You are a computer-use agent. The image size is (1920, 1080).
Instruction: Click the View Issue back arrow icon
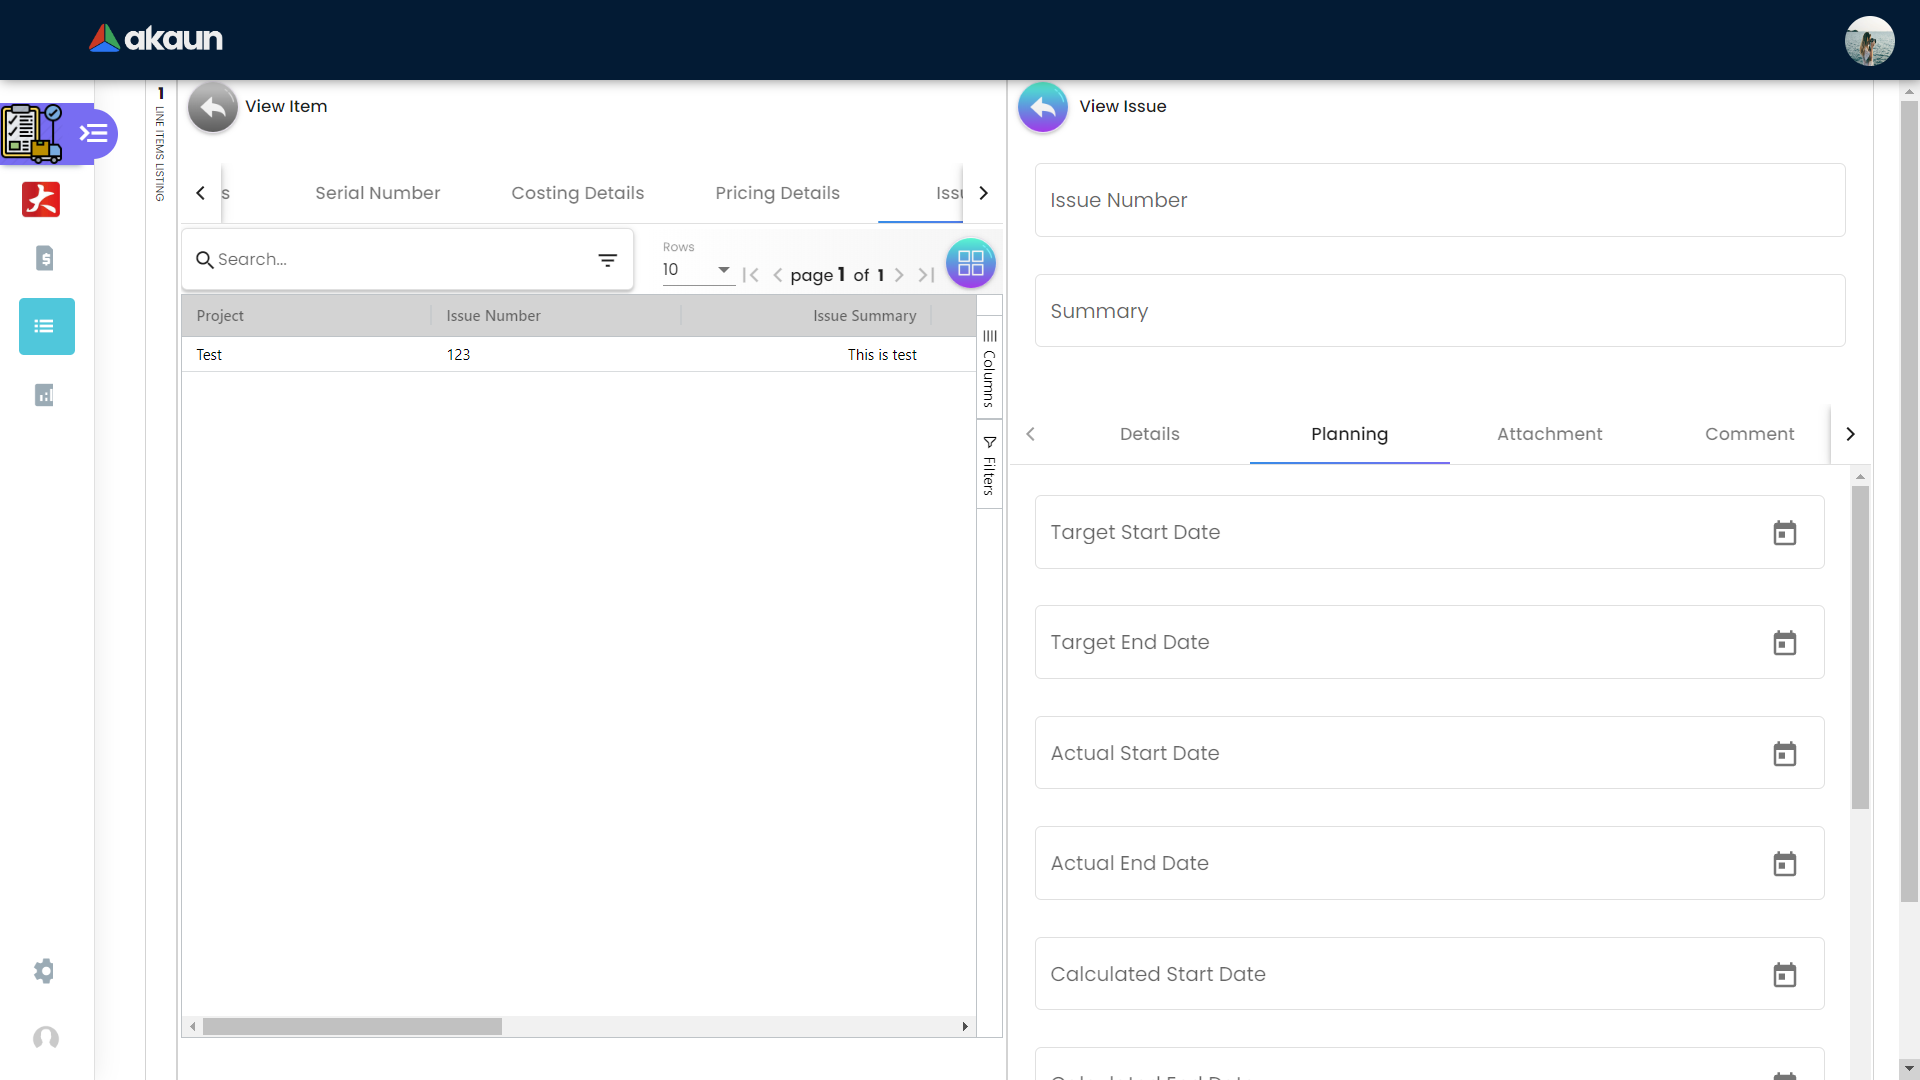[1043, 107]
